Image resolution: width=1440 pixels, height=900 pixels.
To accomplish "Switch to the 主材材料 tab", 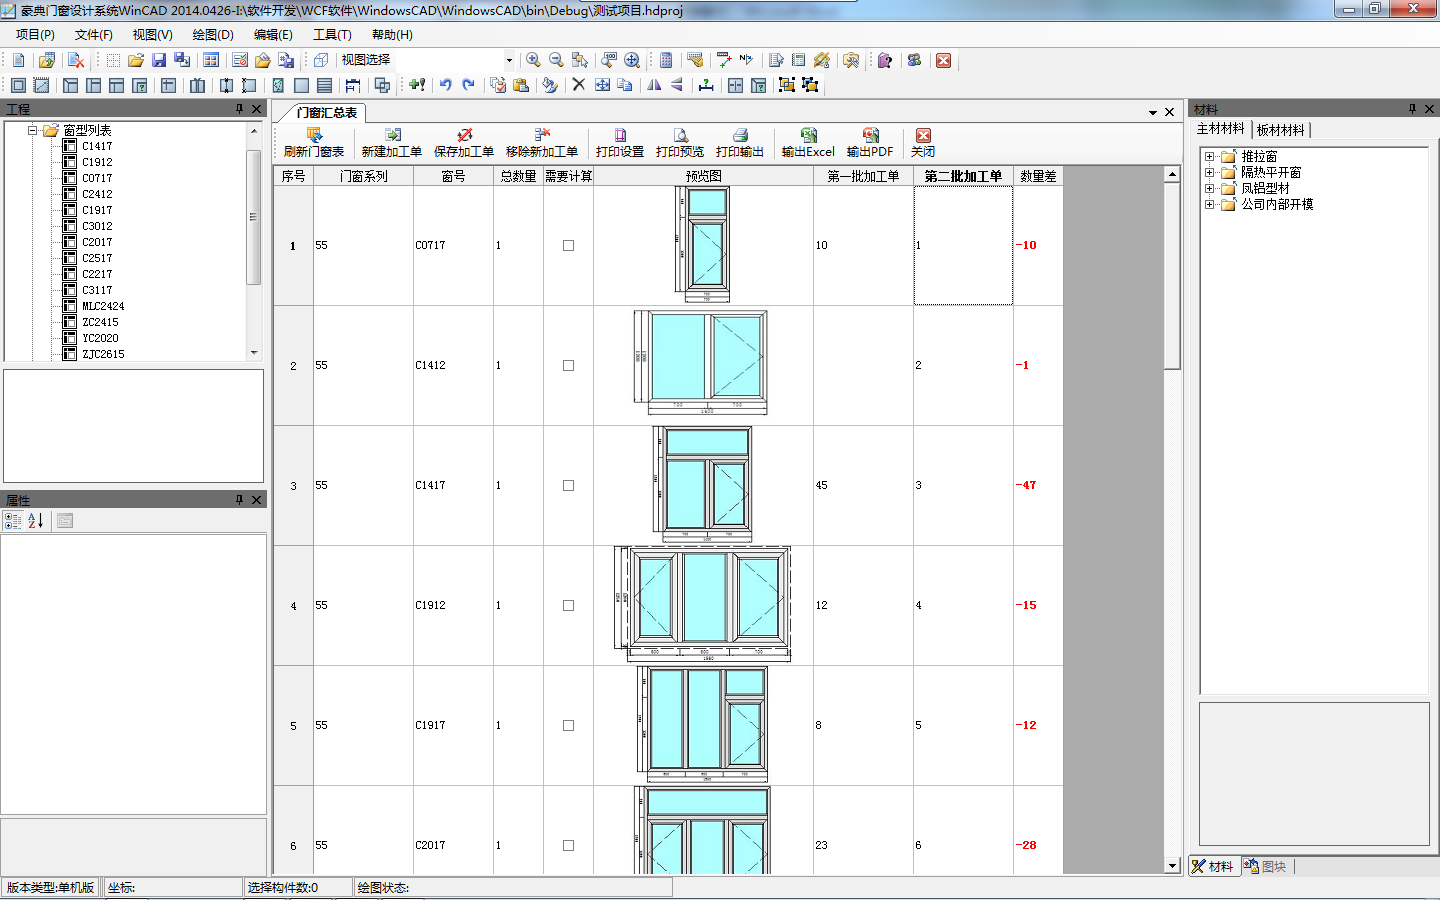I will pyautogui.click(x=1220, y=129).
